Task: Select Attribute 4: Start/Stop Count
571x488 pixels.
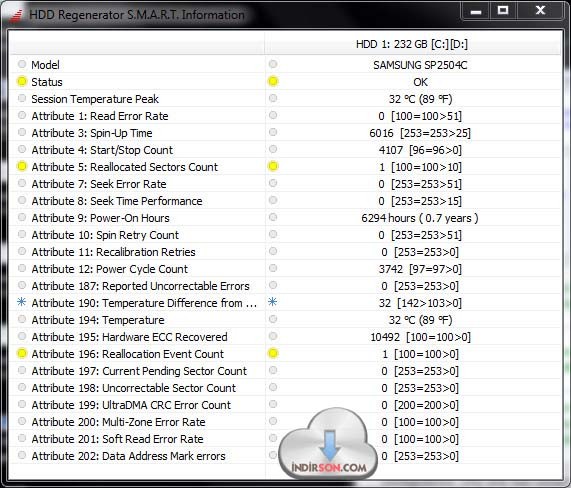Action: point(102,150)
